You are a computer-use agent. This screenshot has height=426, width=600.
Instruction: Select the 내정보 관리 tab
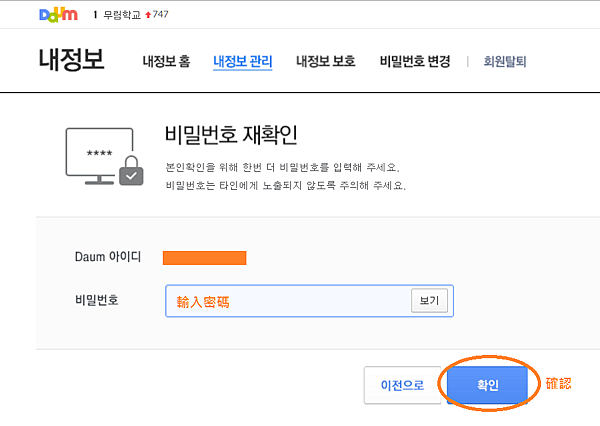(242, 61)
